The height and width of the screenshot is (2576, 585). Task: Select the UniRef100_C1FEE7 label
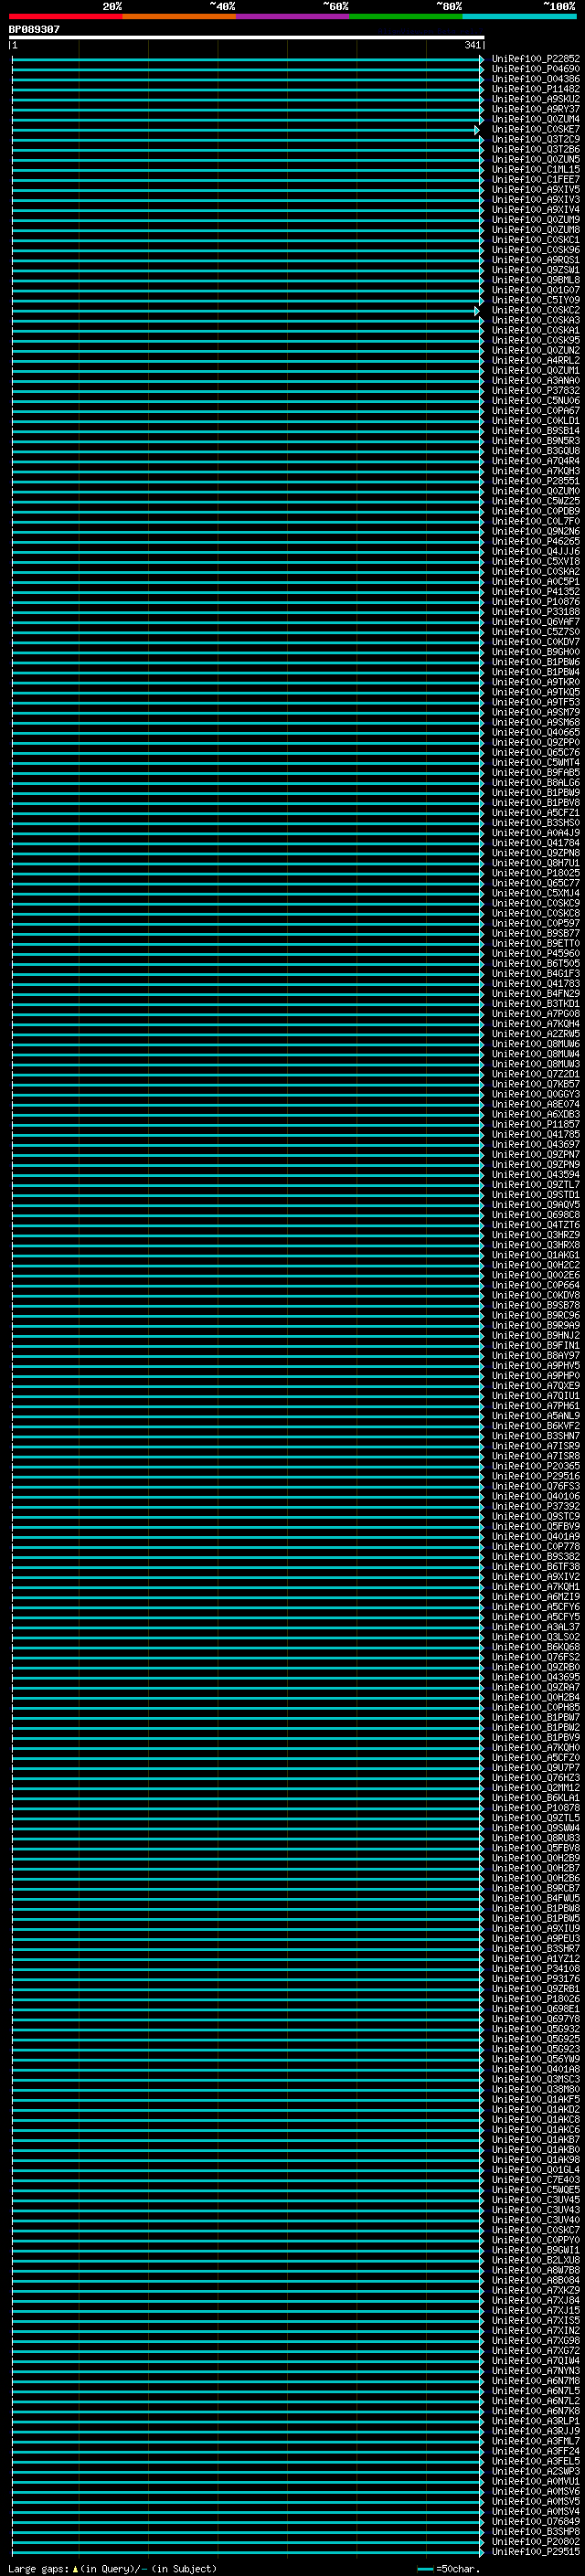tap(536, 180)
